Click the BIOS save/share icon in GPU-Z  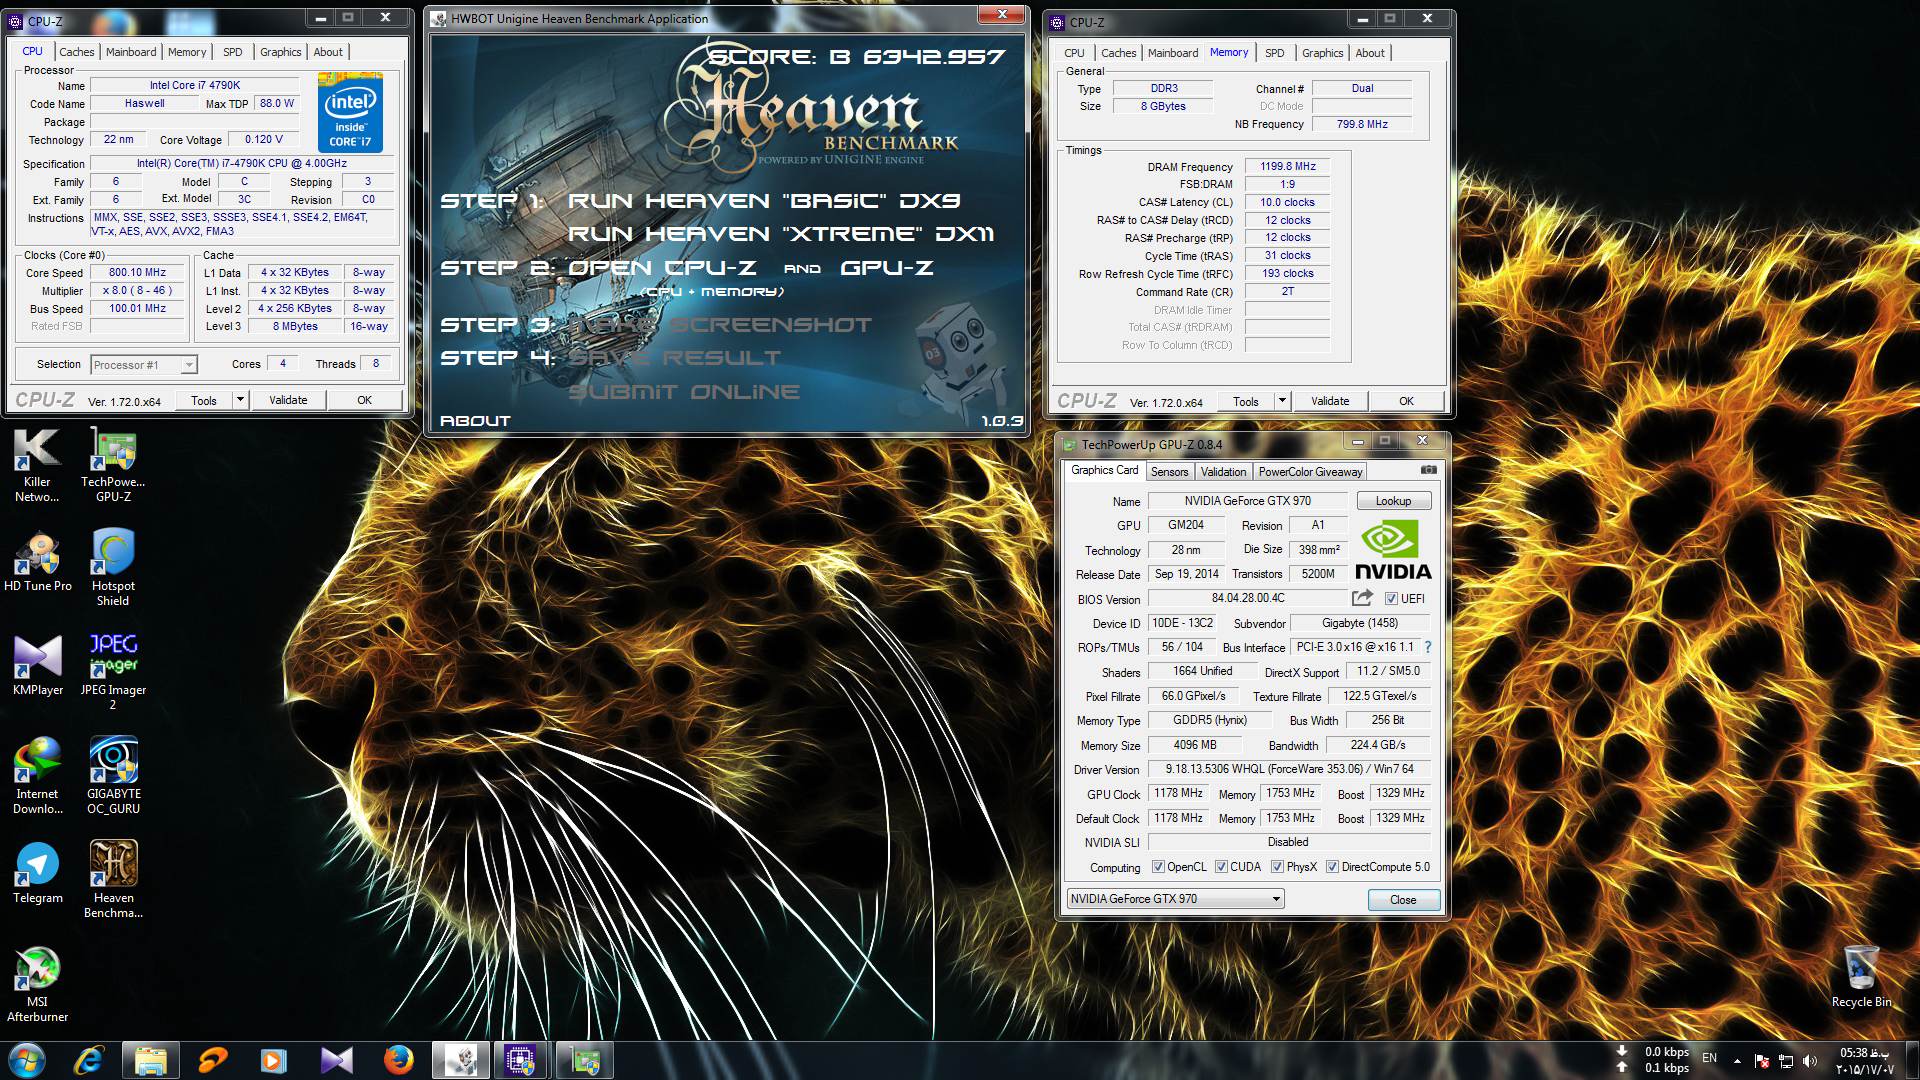tap(1362, 598)
